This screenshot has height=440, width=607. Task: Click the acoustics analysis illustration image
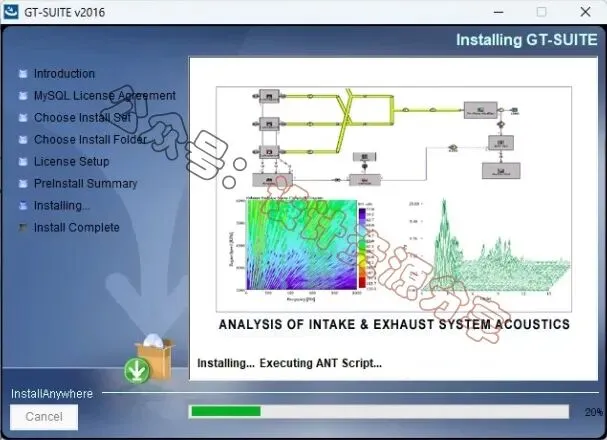(x=394, y=199)
